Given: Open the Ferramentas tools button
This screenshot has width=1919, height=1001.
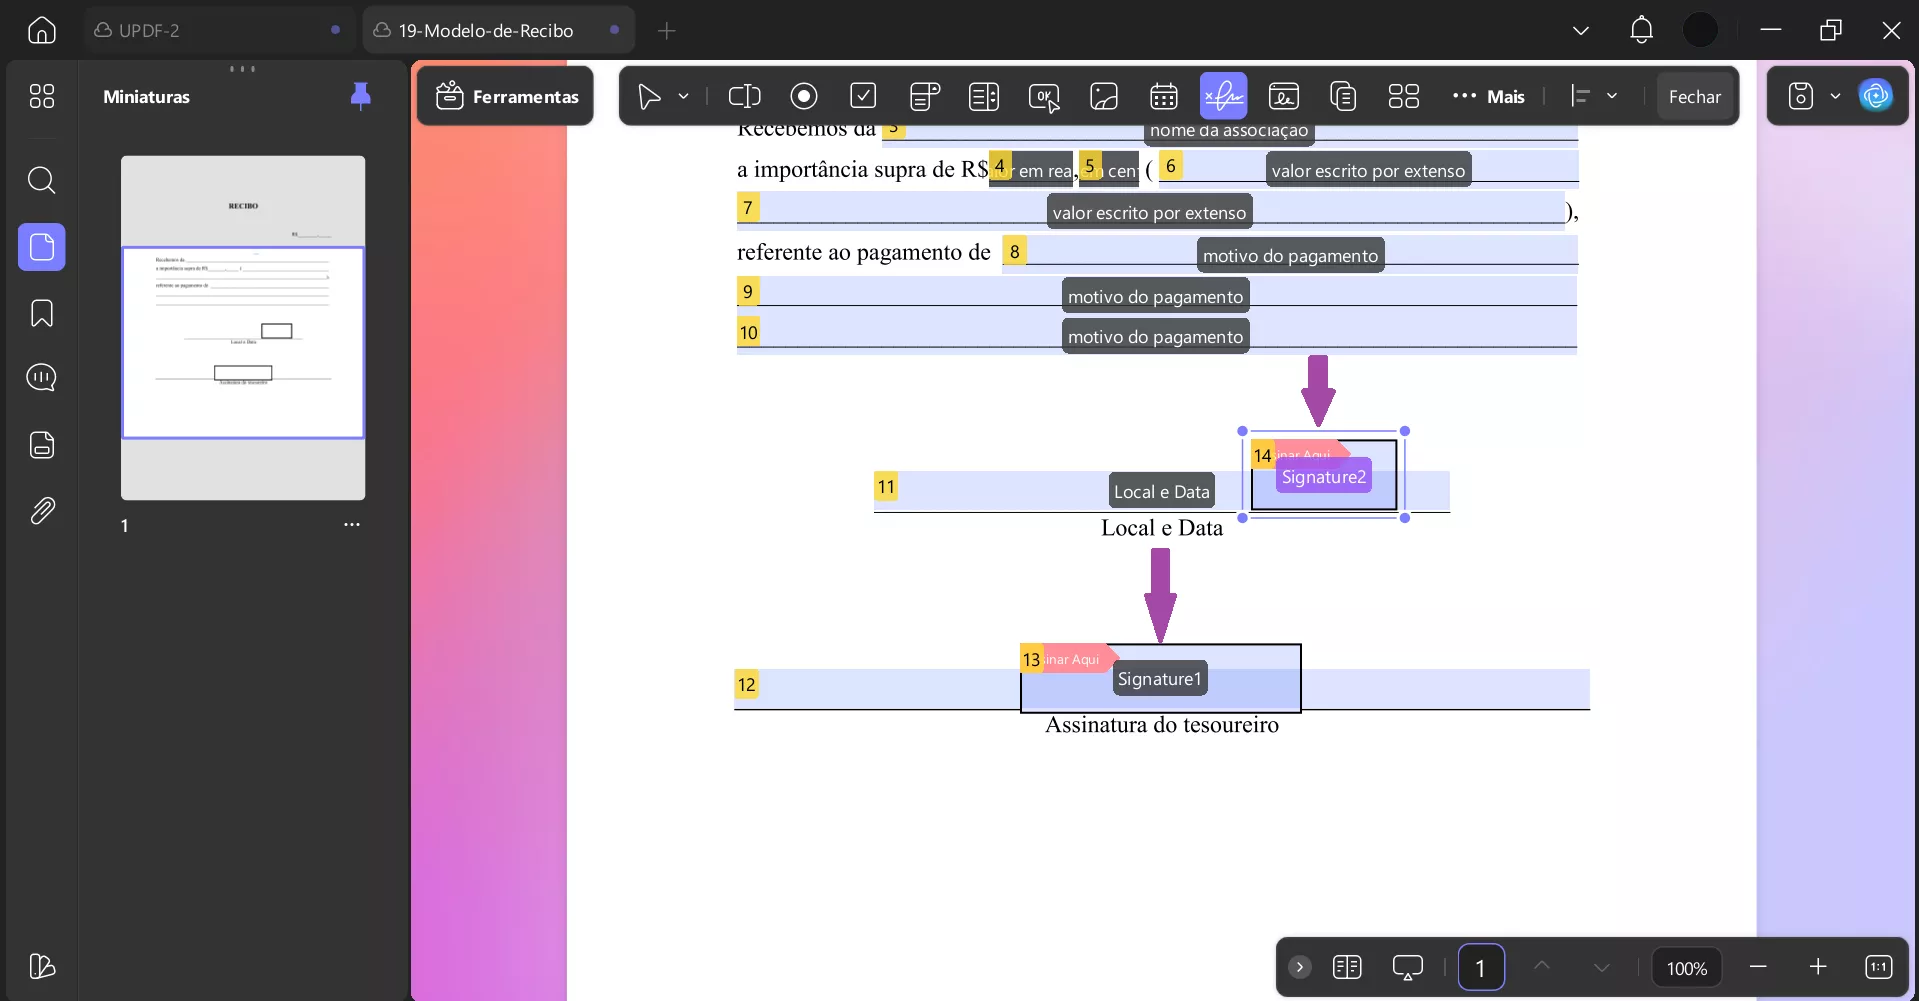Looking at the screenshot, I should [506, 97].
